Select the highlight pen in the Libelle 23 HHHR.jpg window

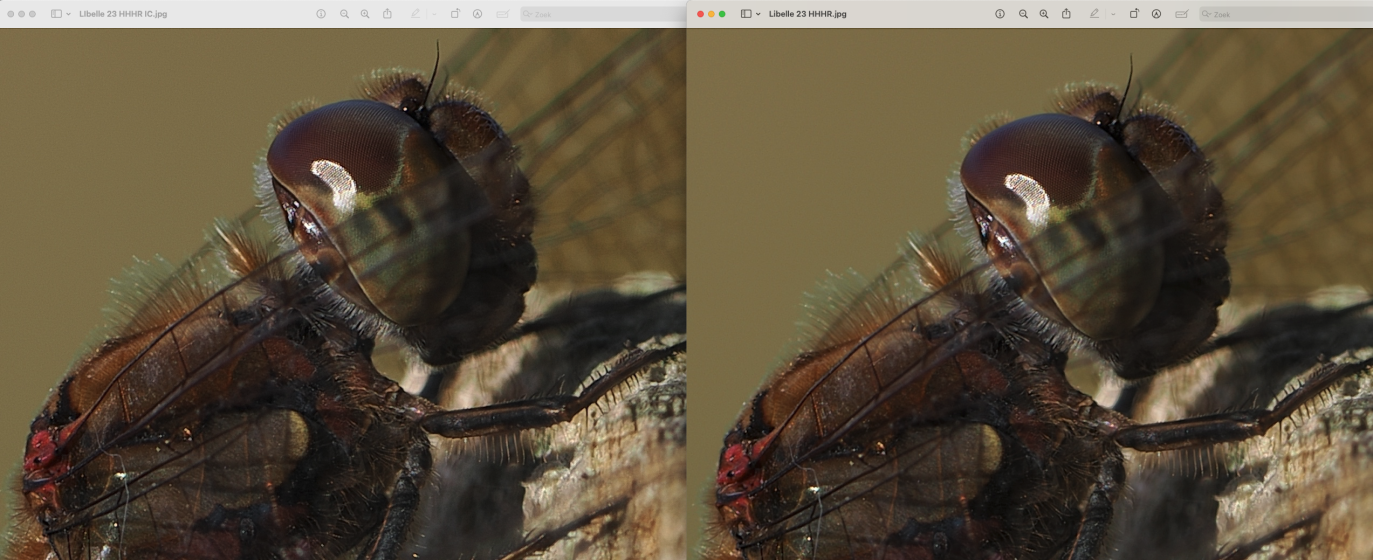(1094, 14)
